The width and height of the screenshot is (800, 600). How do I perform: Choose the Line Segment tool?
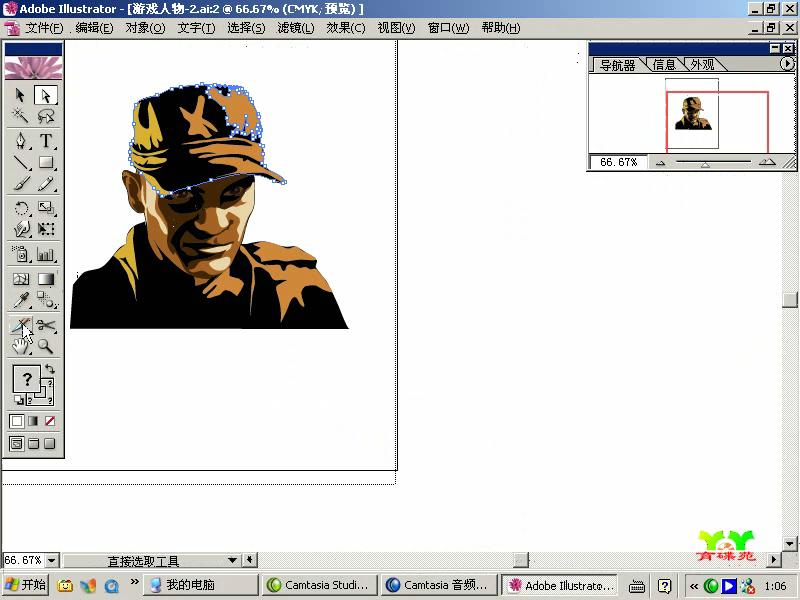pos(20,162)
